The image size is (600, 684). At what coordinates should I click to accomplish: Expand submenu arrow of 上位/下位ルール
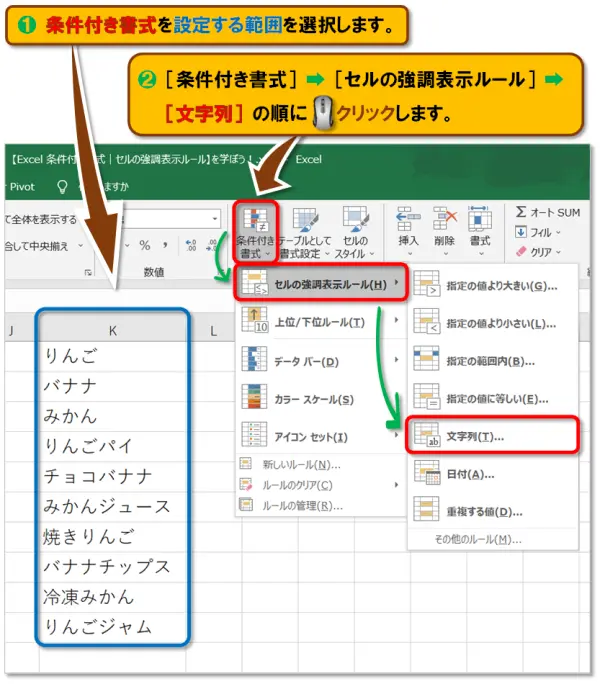coord(396,320)
